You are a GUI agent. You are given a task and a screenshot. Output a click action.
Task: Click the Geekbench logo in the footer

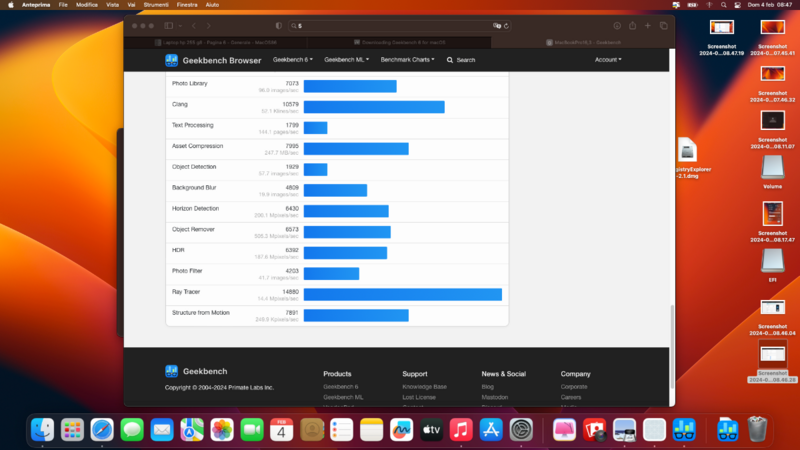[171, 371]
